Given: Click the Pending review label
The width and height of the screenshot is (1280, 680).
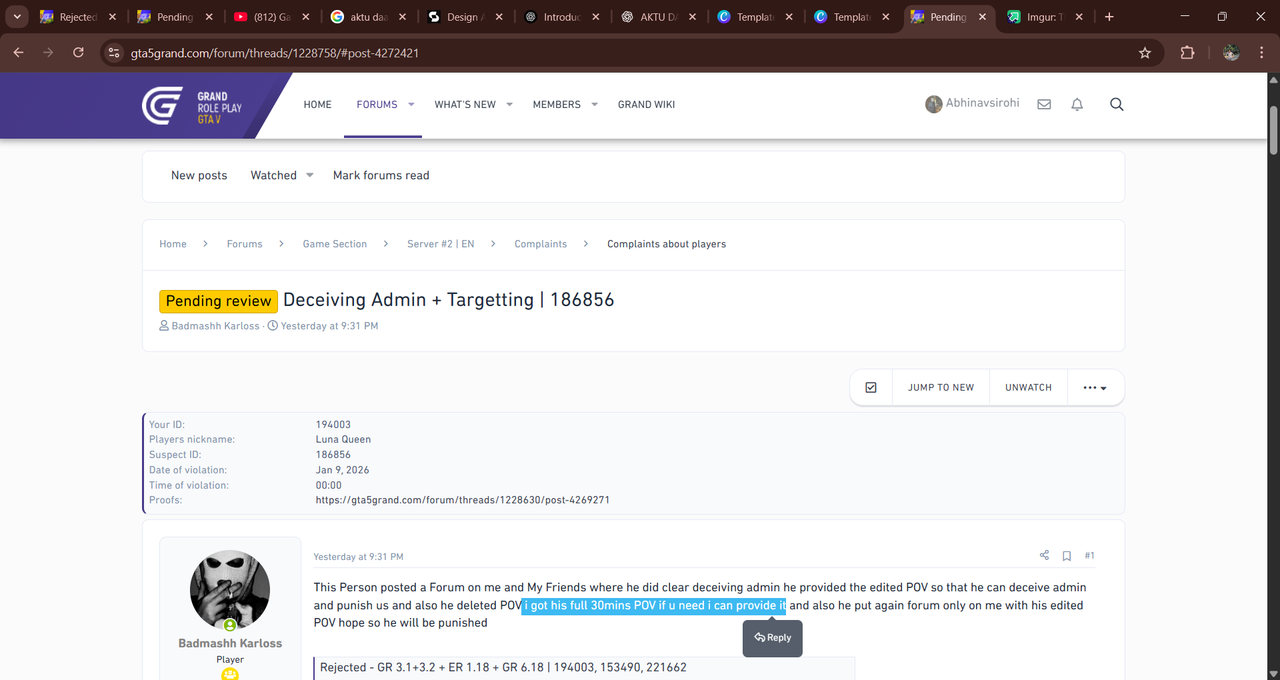Looking at the screenshot, I should 218,301.
